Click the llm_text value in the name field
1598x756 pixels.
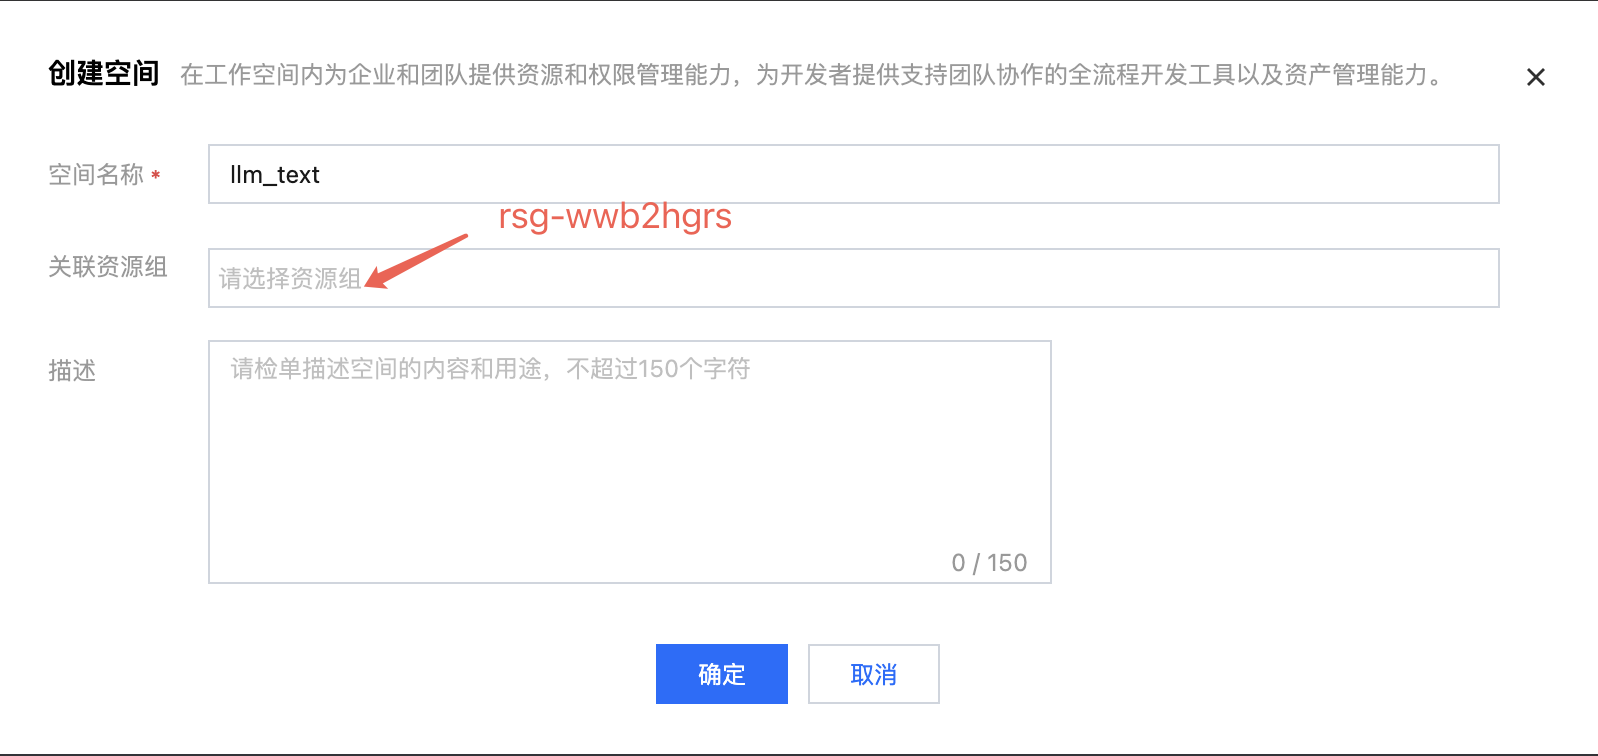pyautogui.click(x=275, y=175)
